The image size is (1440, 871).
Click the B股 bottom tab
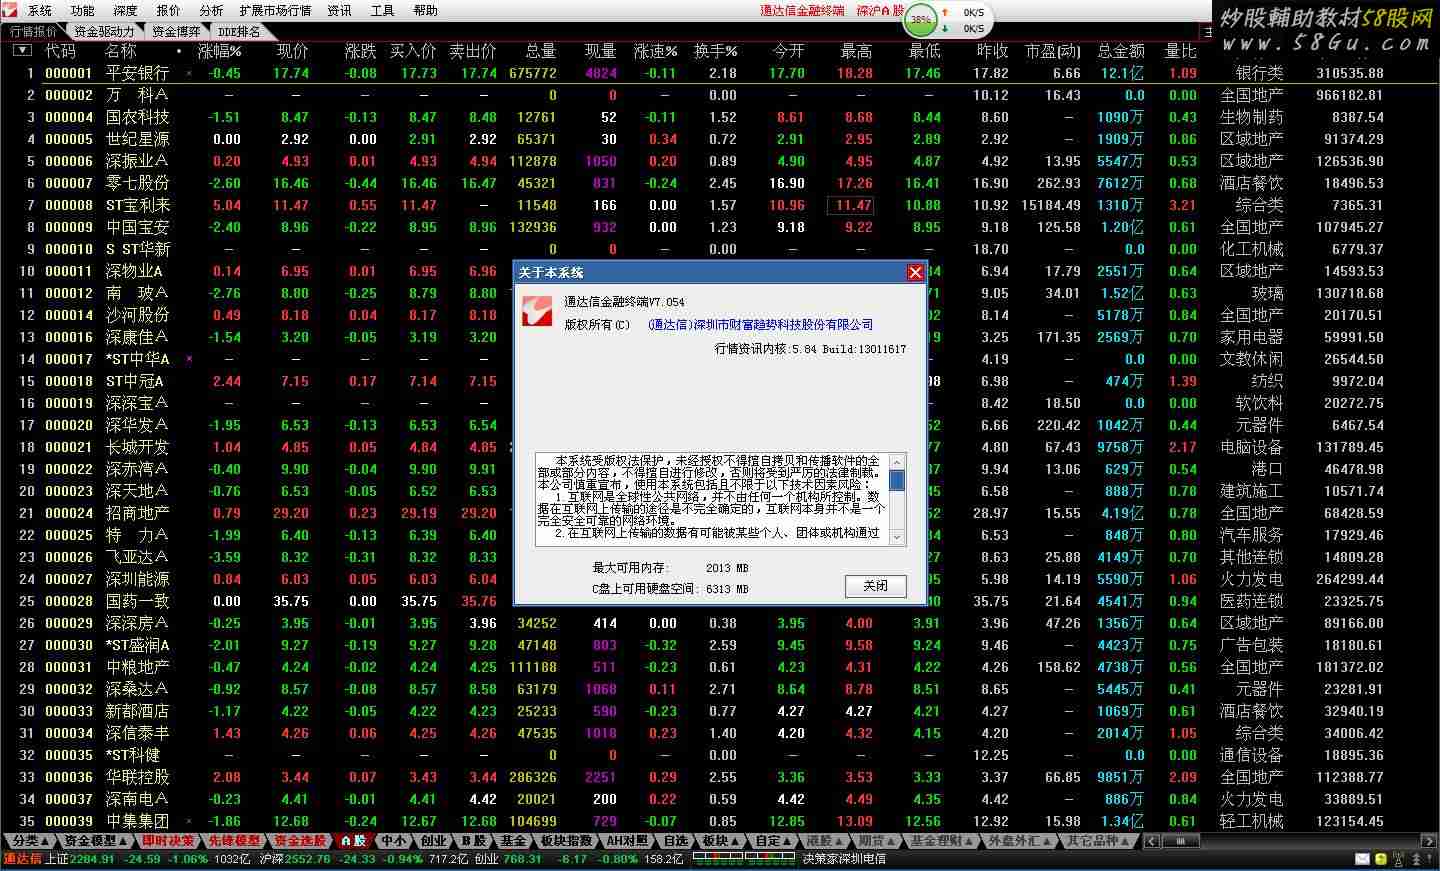coord(473,841)
